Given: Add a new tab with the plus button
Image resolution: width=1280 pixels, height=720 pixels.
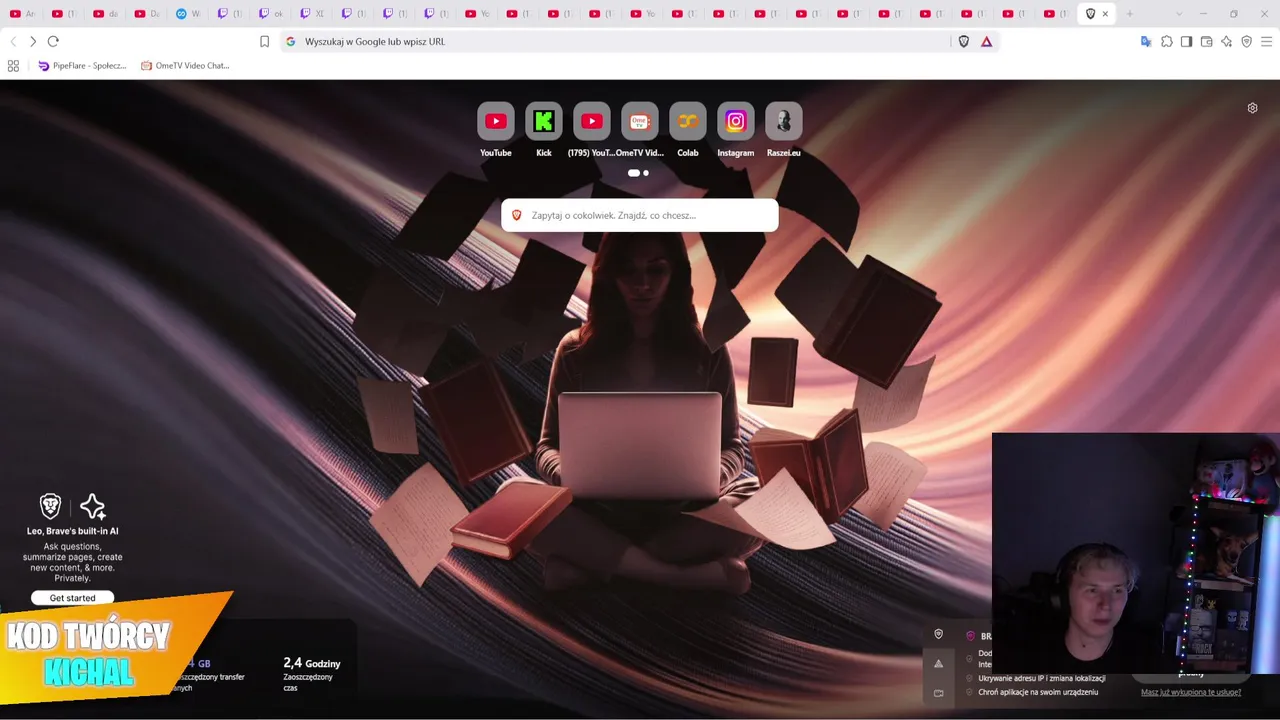Looking at the screenshot, I should [1130, 14].
